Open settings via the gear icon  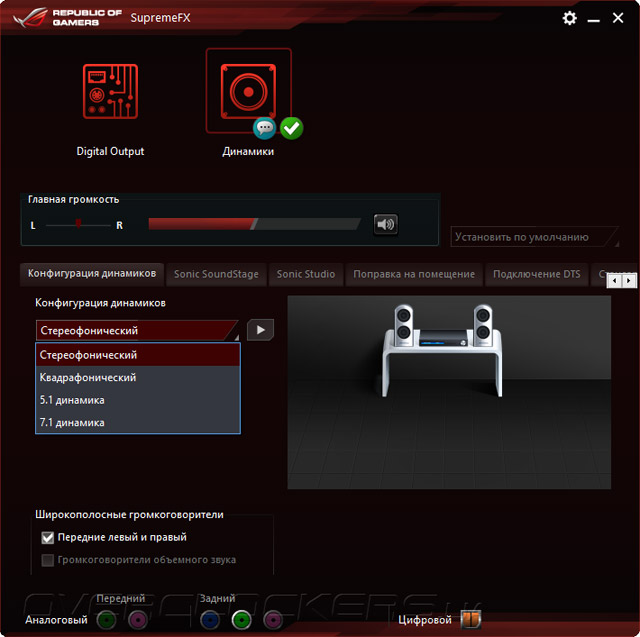(x=569, y=18)
